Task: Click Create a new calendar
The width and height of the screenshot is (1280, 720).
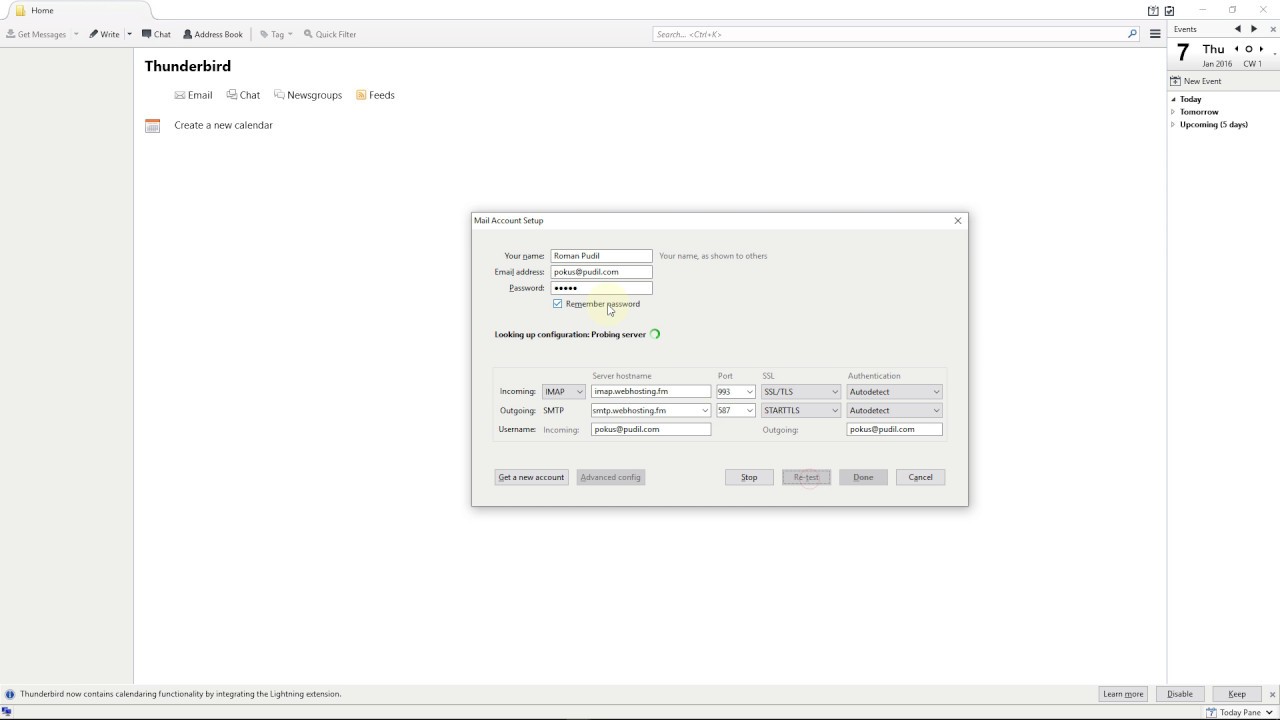Action: pyautogui.click(x=223, y=125)
